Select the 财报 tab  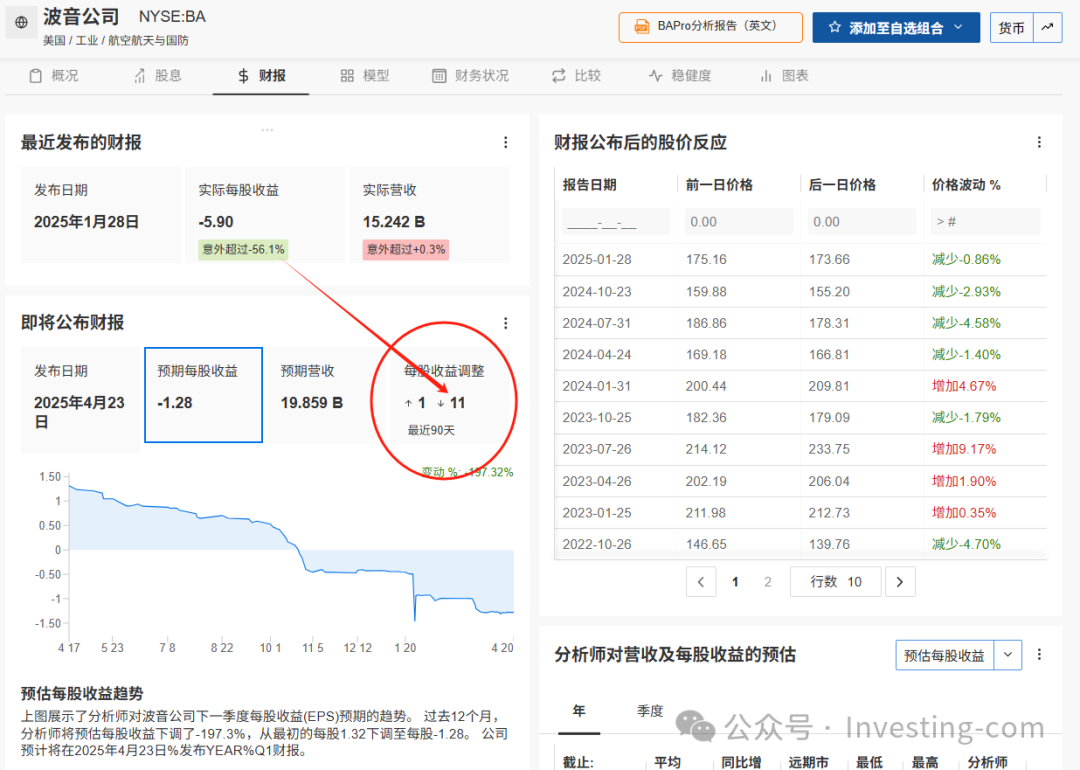pyautogui.click(x=261, y=76)
